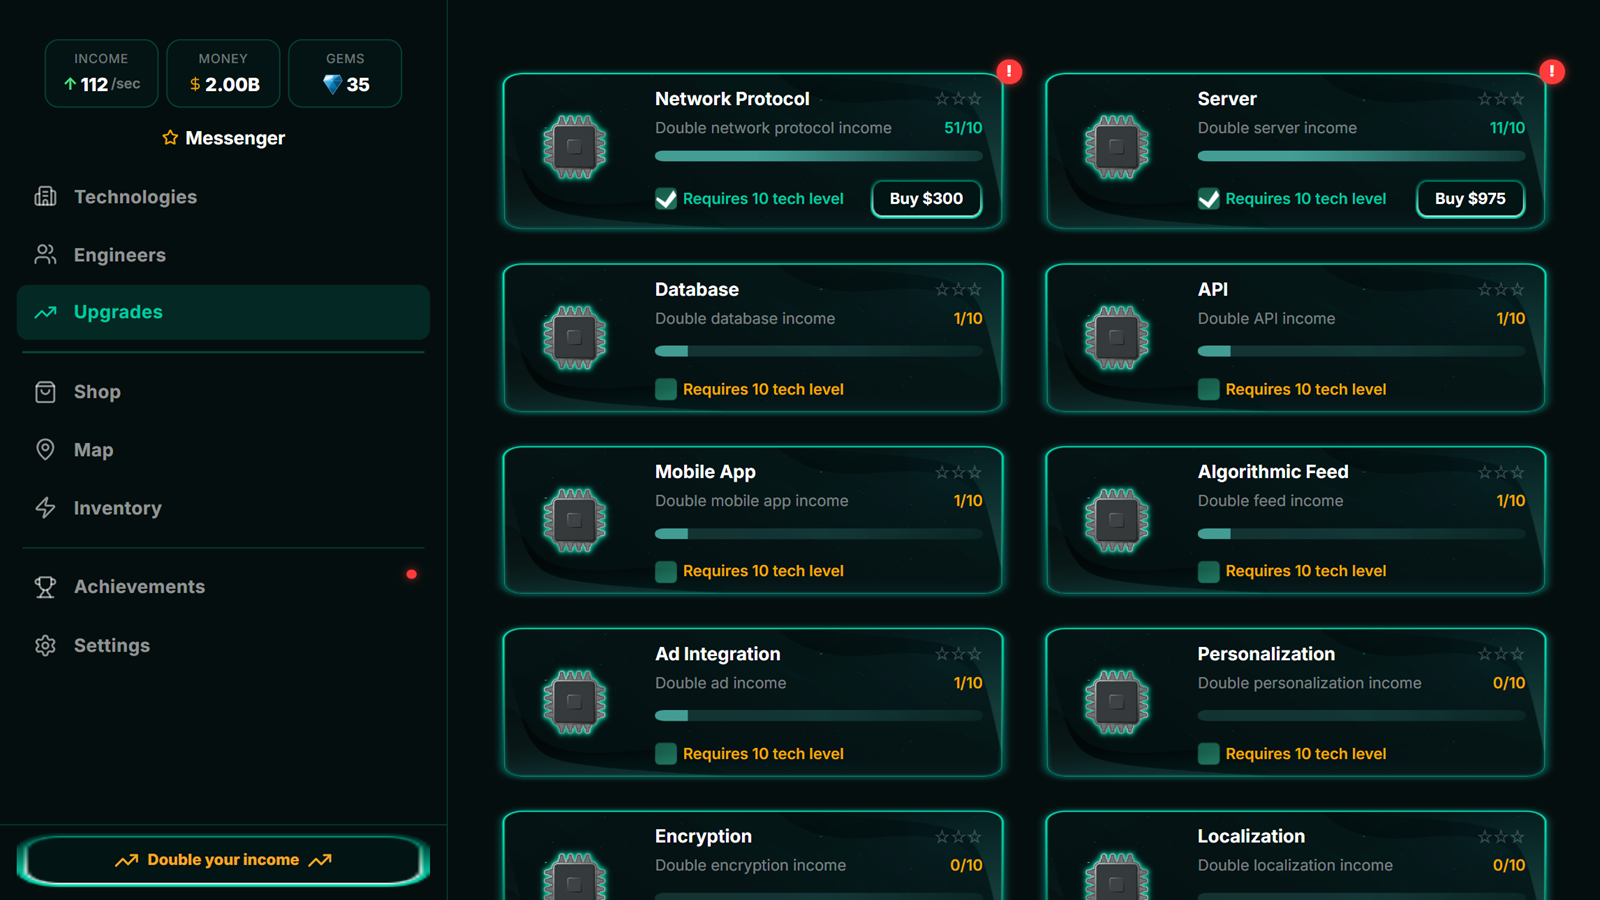
Task: Click the Mobile App chip icon
Action: click(x=574, y=520)
